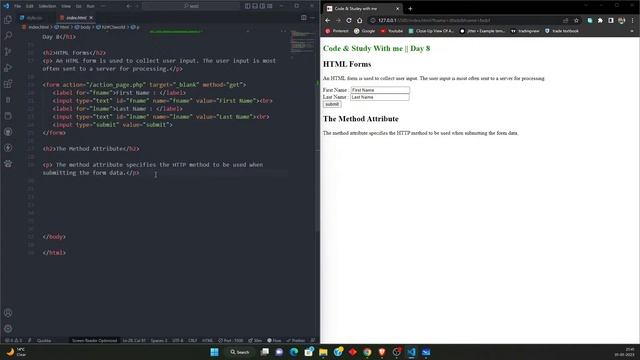Open the browser side panel icon
This screenshot has width=640, height=360.
click(x=611, y=20)
